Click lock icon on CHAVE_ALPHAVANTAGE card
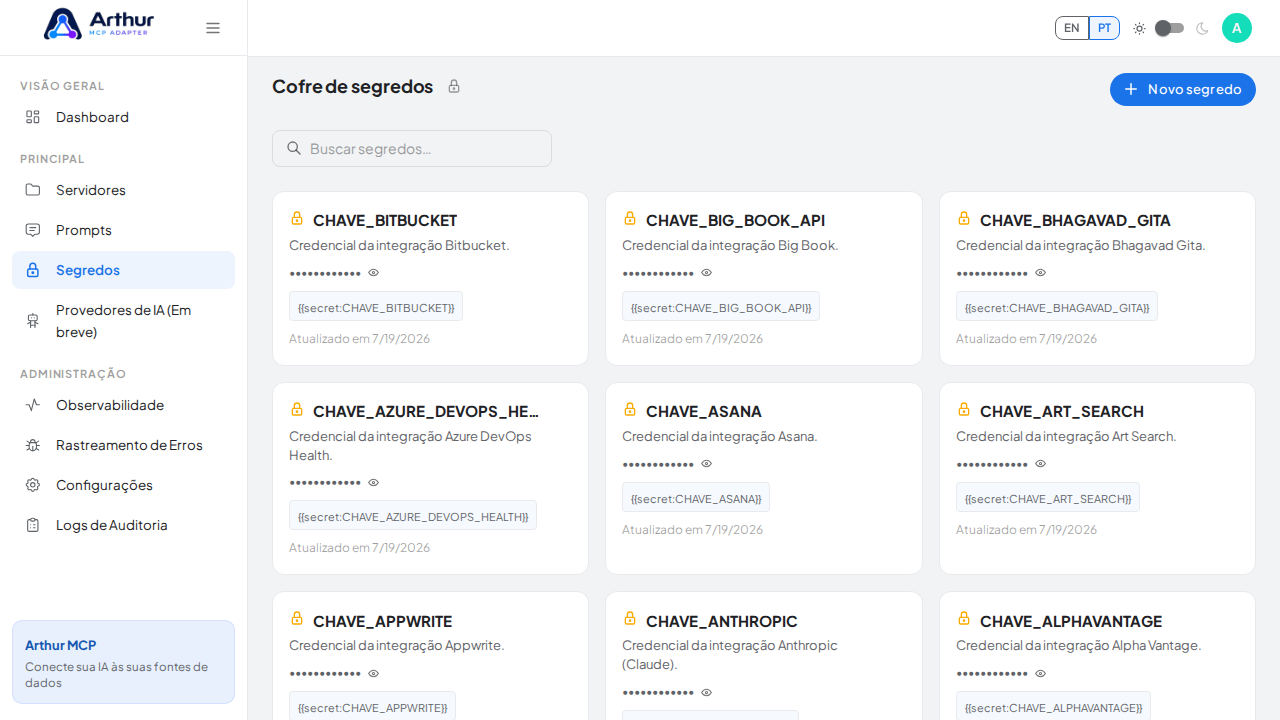1280x720 pixels. [964, 618]
